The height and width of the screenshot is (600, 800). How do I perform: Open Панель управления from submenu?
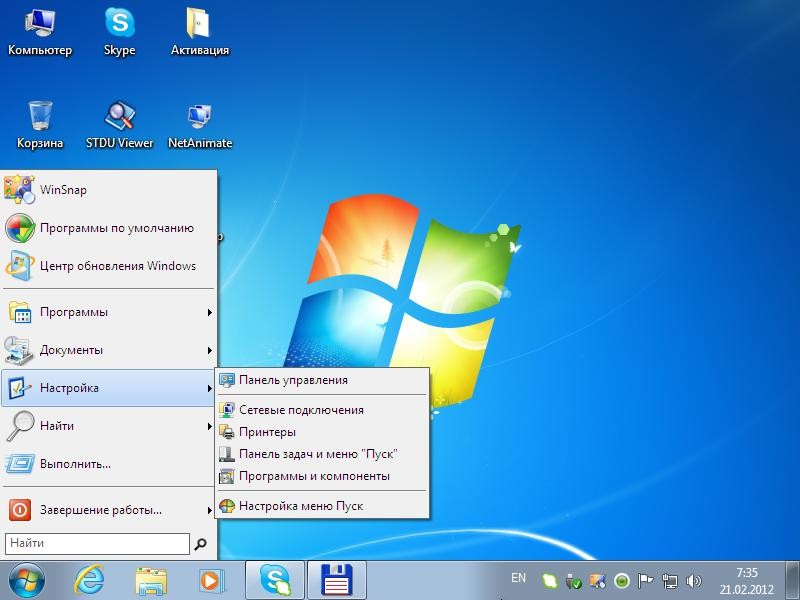(322, 380)
